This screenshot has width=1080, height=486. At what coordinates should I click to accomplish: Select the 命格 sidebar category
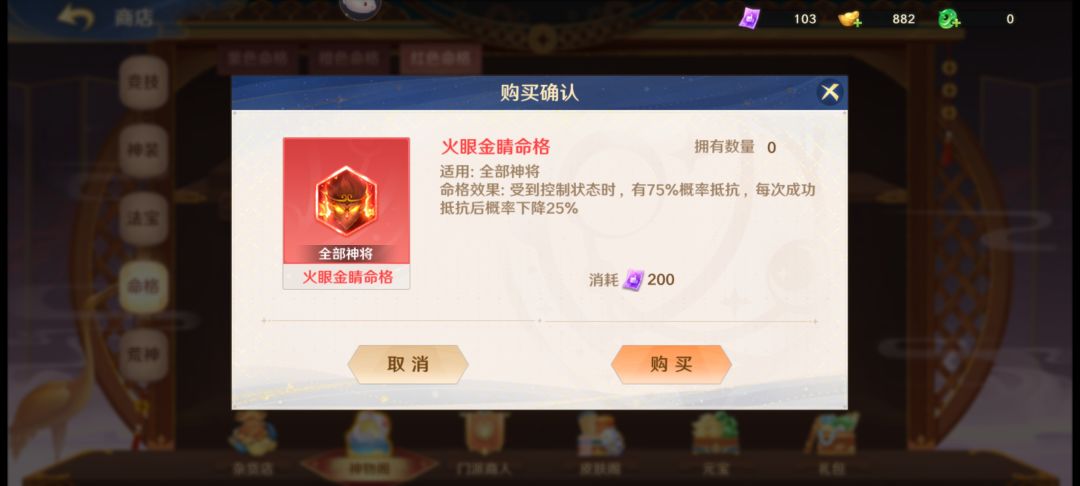[x=143, y=286]
